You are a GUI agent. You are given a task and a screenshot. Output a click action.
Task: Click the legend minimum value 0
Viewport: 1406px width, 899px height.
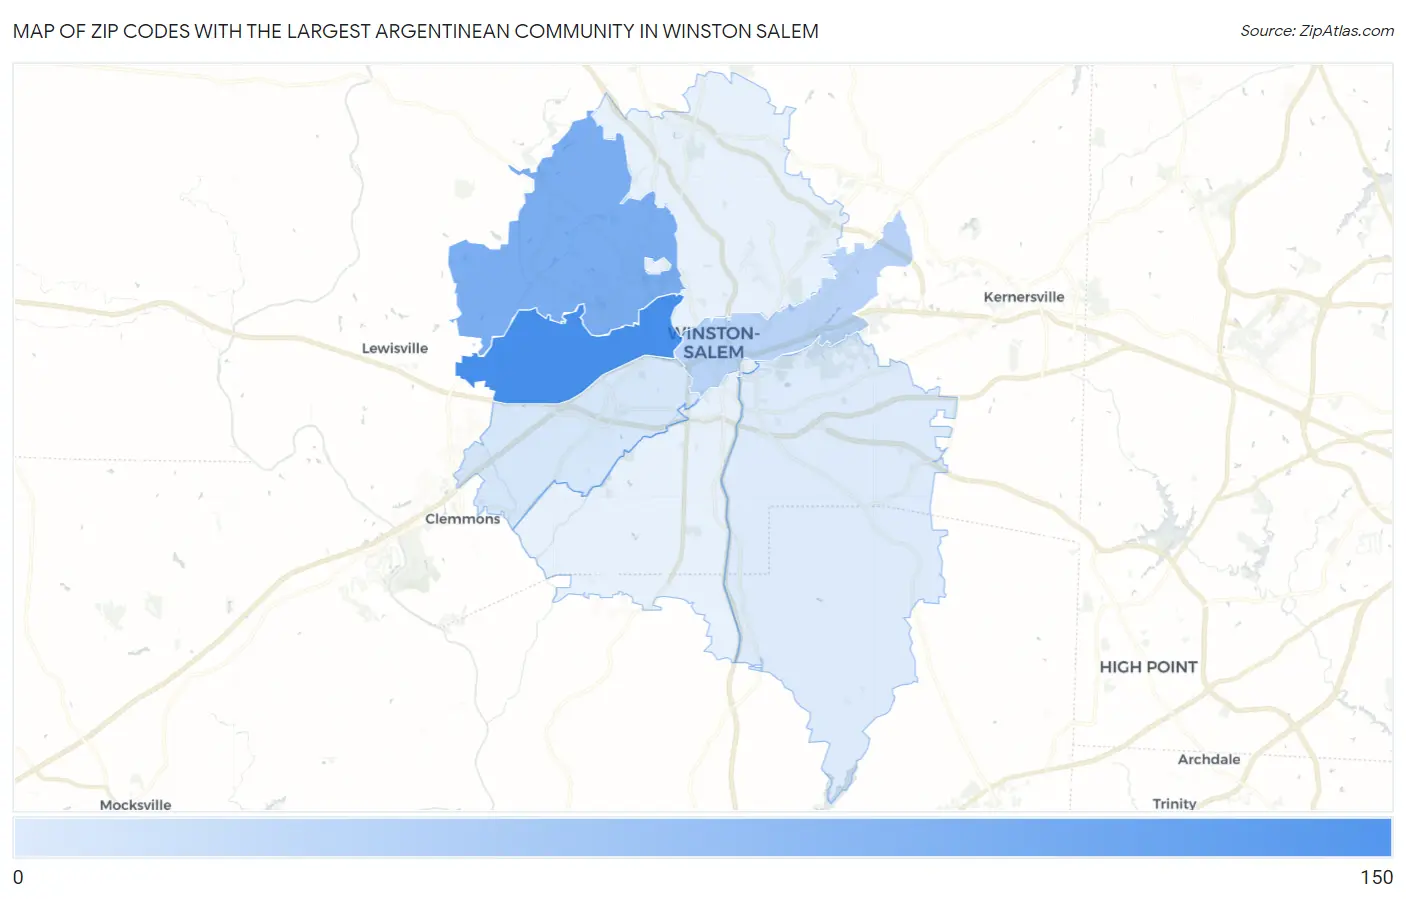[18, 877]
